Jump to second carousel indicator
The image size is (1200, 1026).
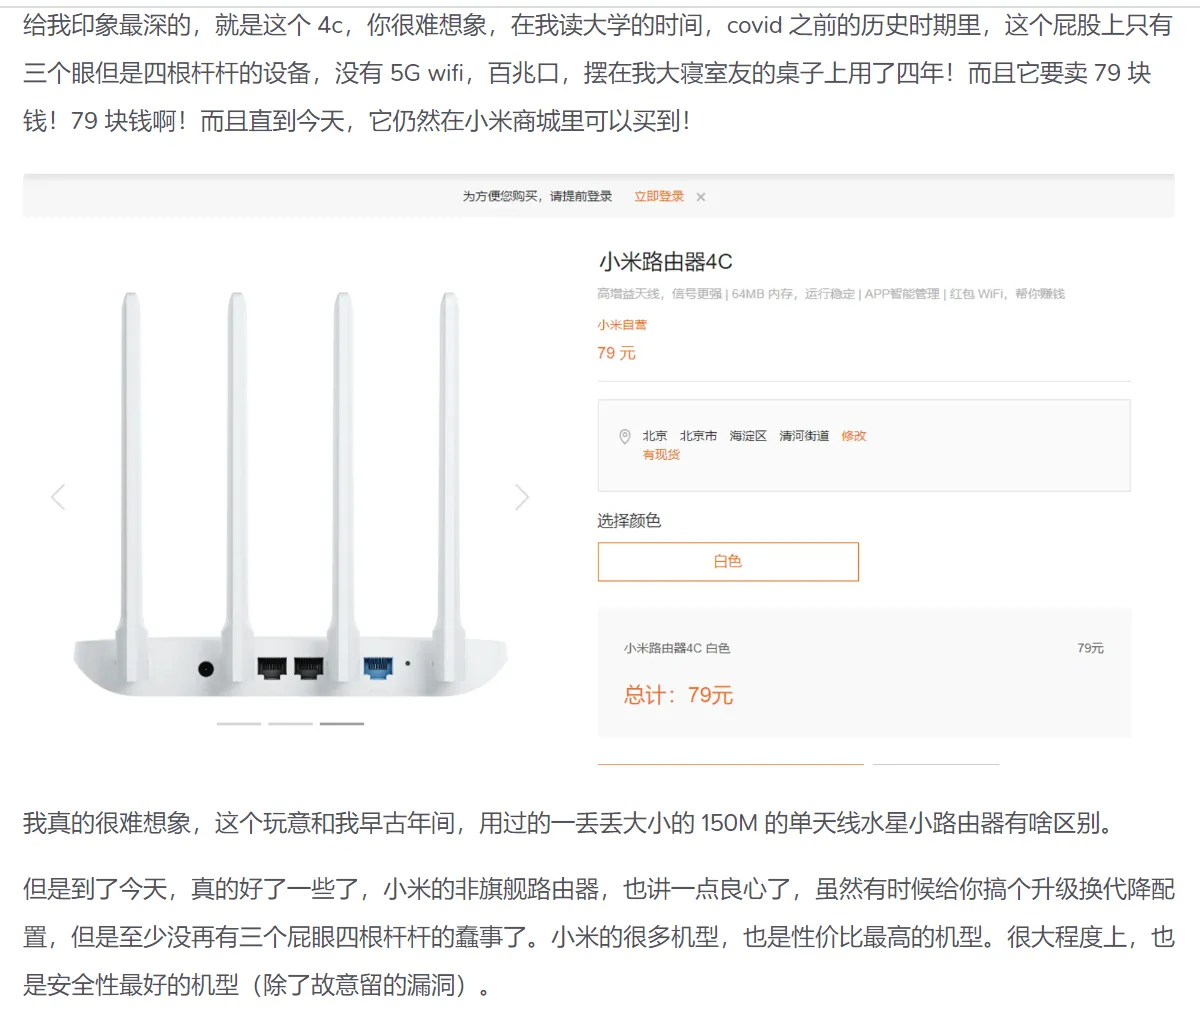pyautogui.click(x=290, y=723)
